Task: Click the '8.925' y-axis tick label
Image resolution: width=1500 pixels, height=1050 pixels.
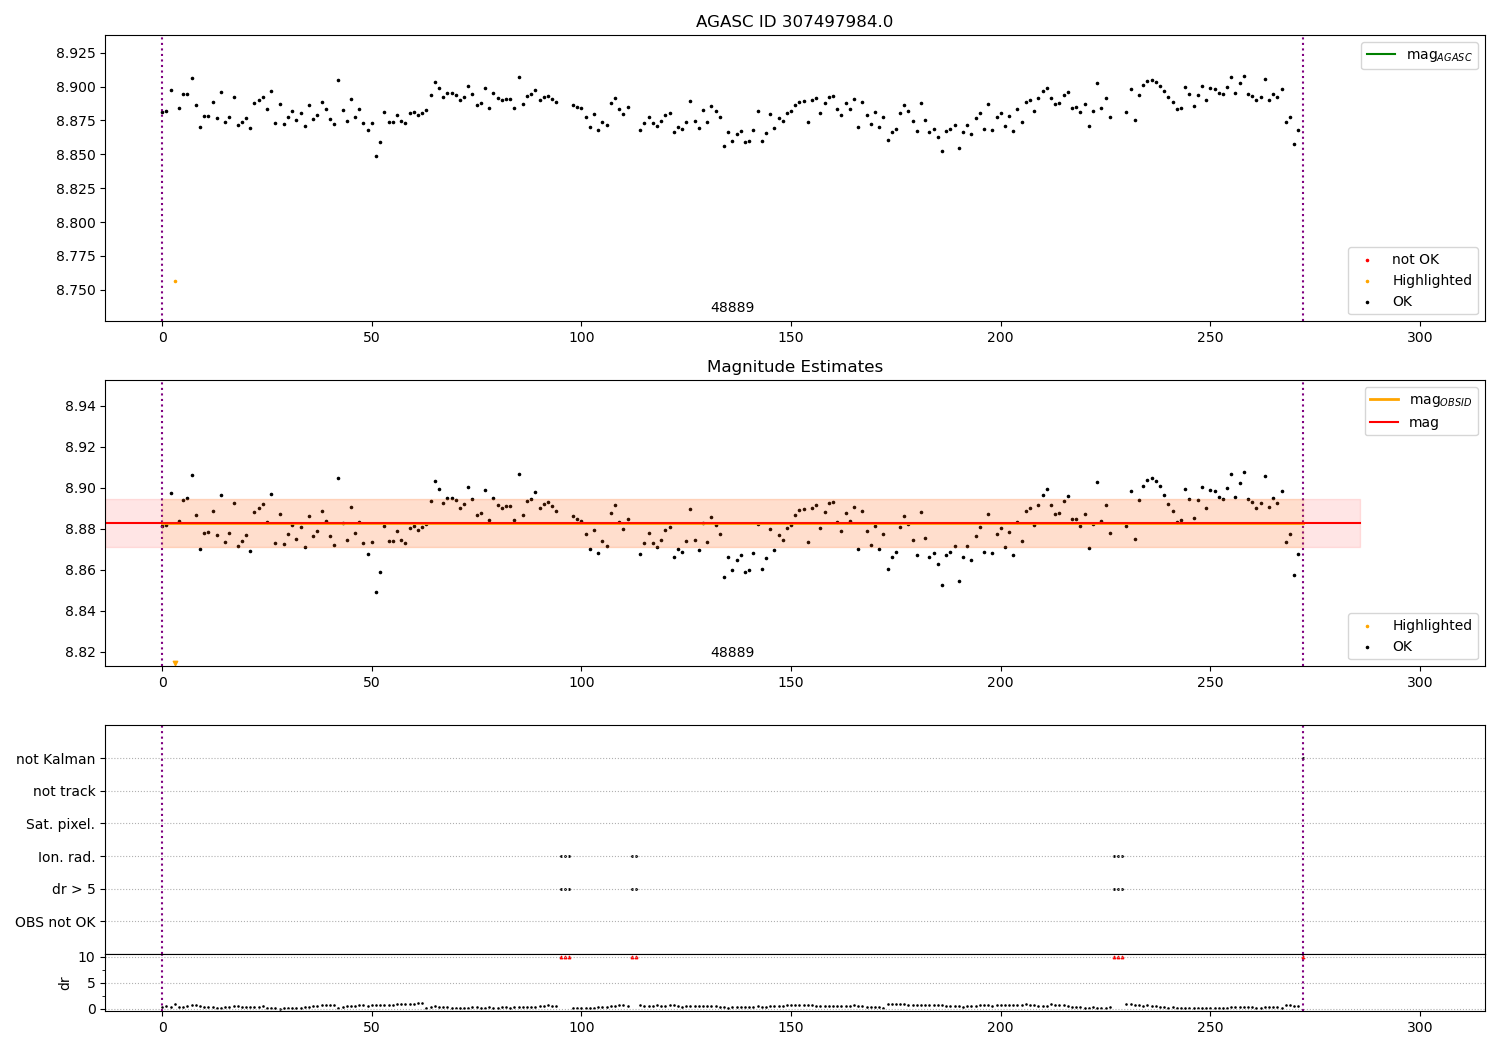Action: [75, 53]
